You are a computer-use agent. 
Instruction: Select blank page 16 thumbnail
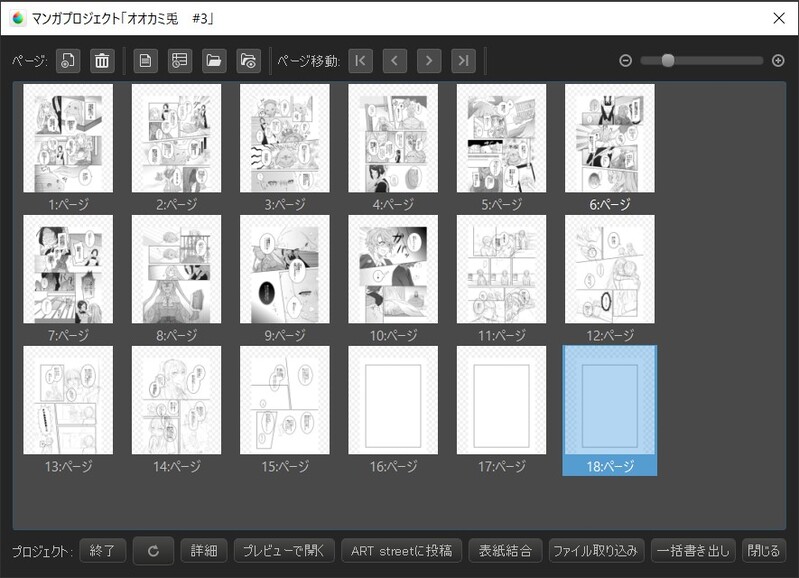(x=393, y=400)
